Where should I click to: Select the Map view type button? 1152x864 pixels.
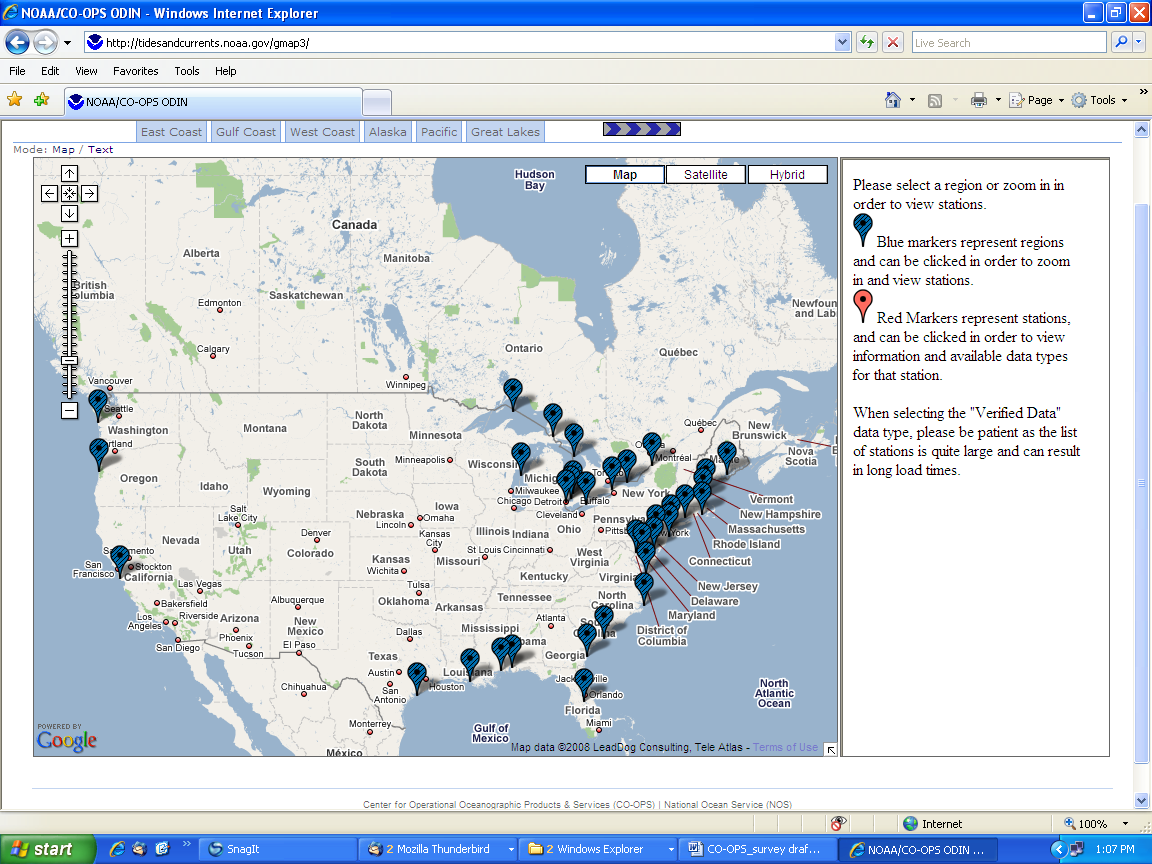(624, 174)
